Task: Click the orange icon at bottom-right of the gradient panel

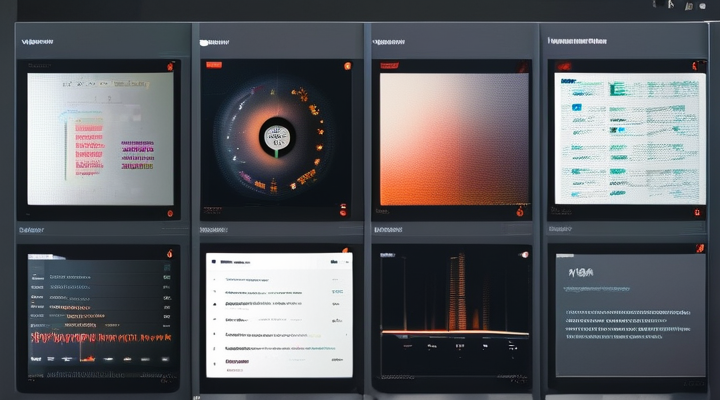Action: point(519,211)
